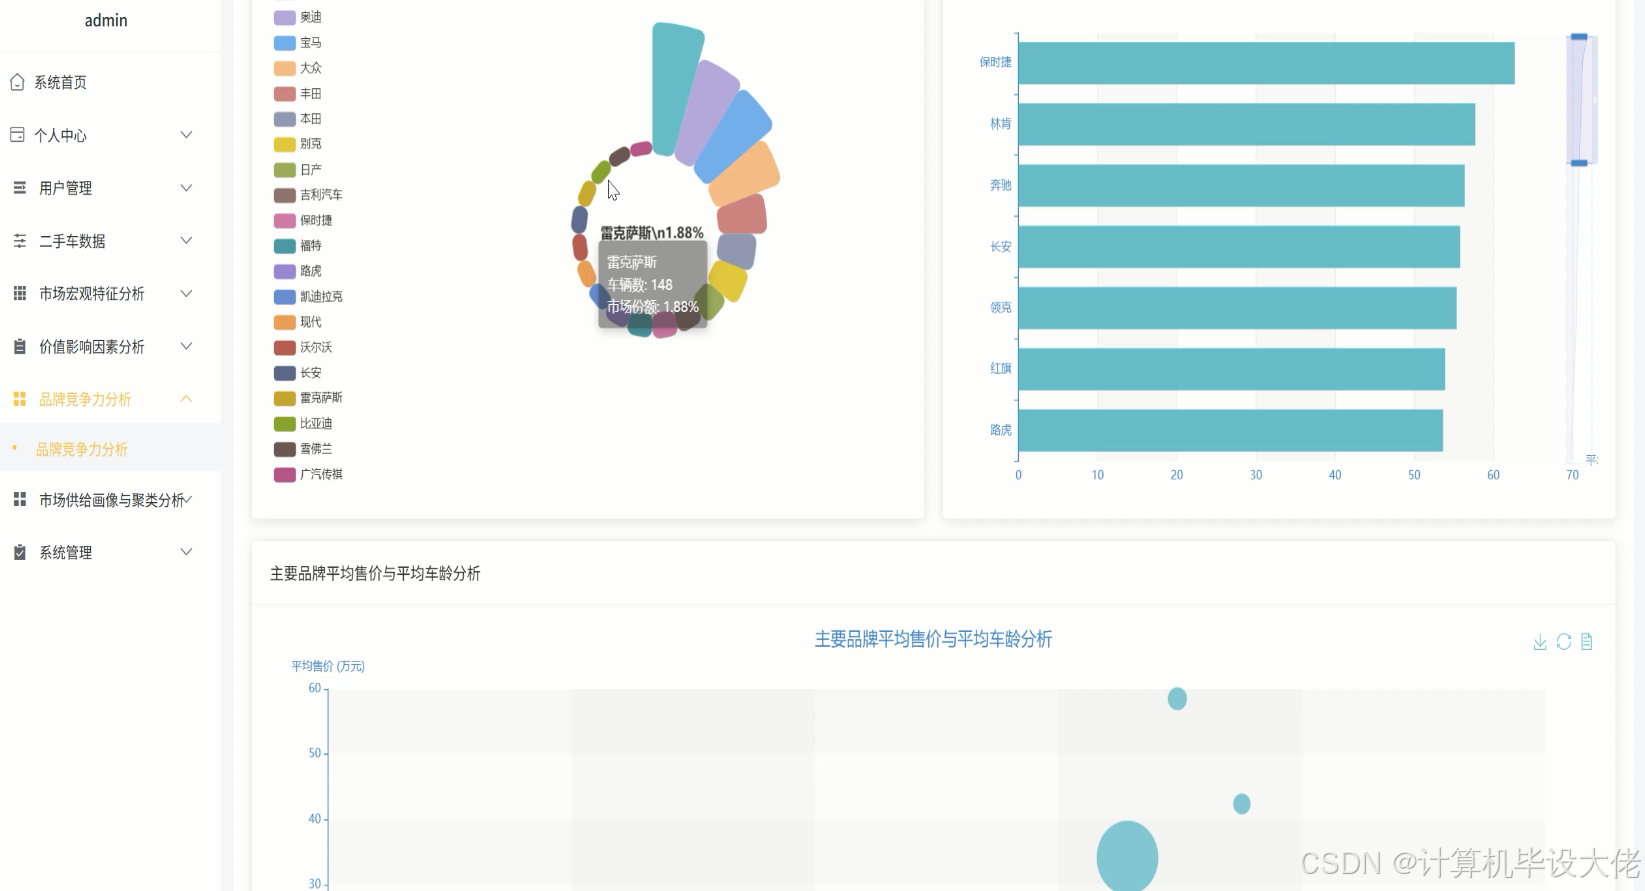
Task: Toggle the 雷克萨斯 legend entry
Action: point(308,398)
